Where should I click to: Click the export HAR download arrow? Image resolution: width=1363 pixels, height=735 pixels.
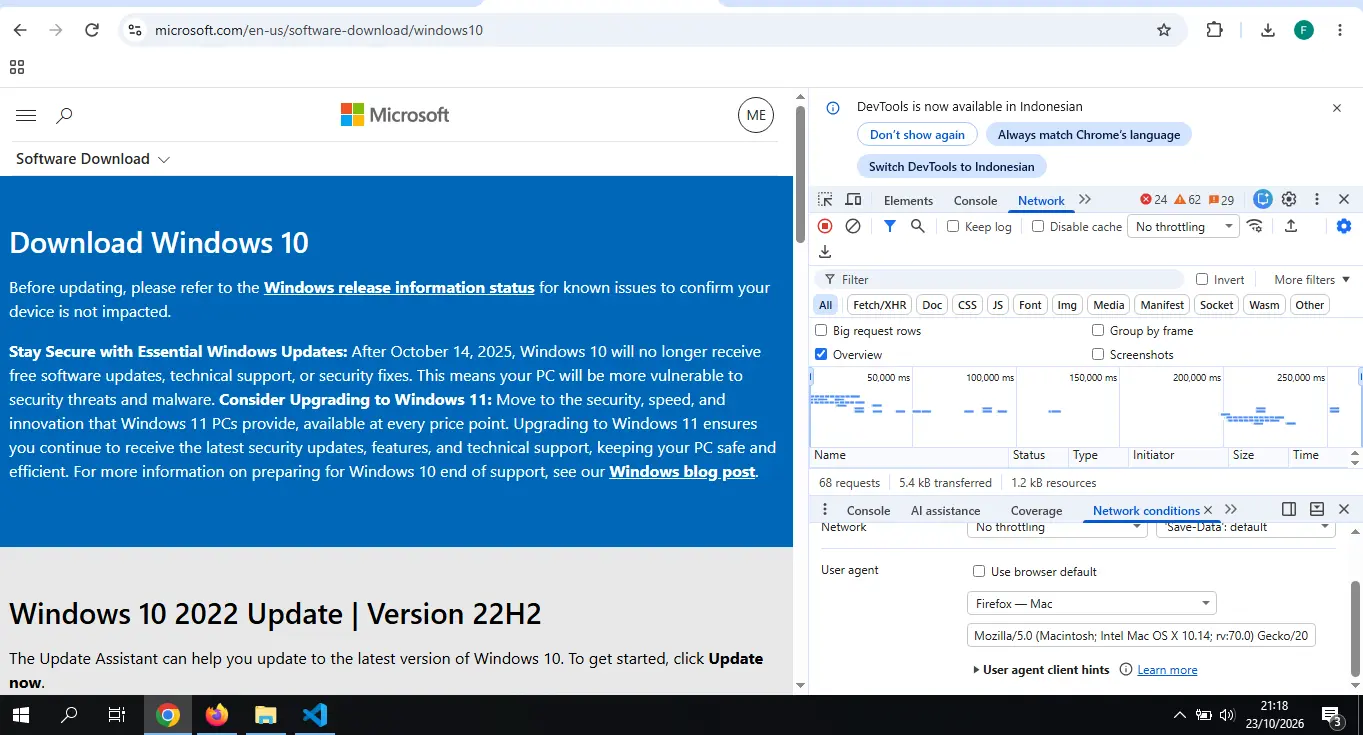(x=825, y=252)
